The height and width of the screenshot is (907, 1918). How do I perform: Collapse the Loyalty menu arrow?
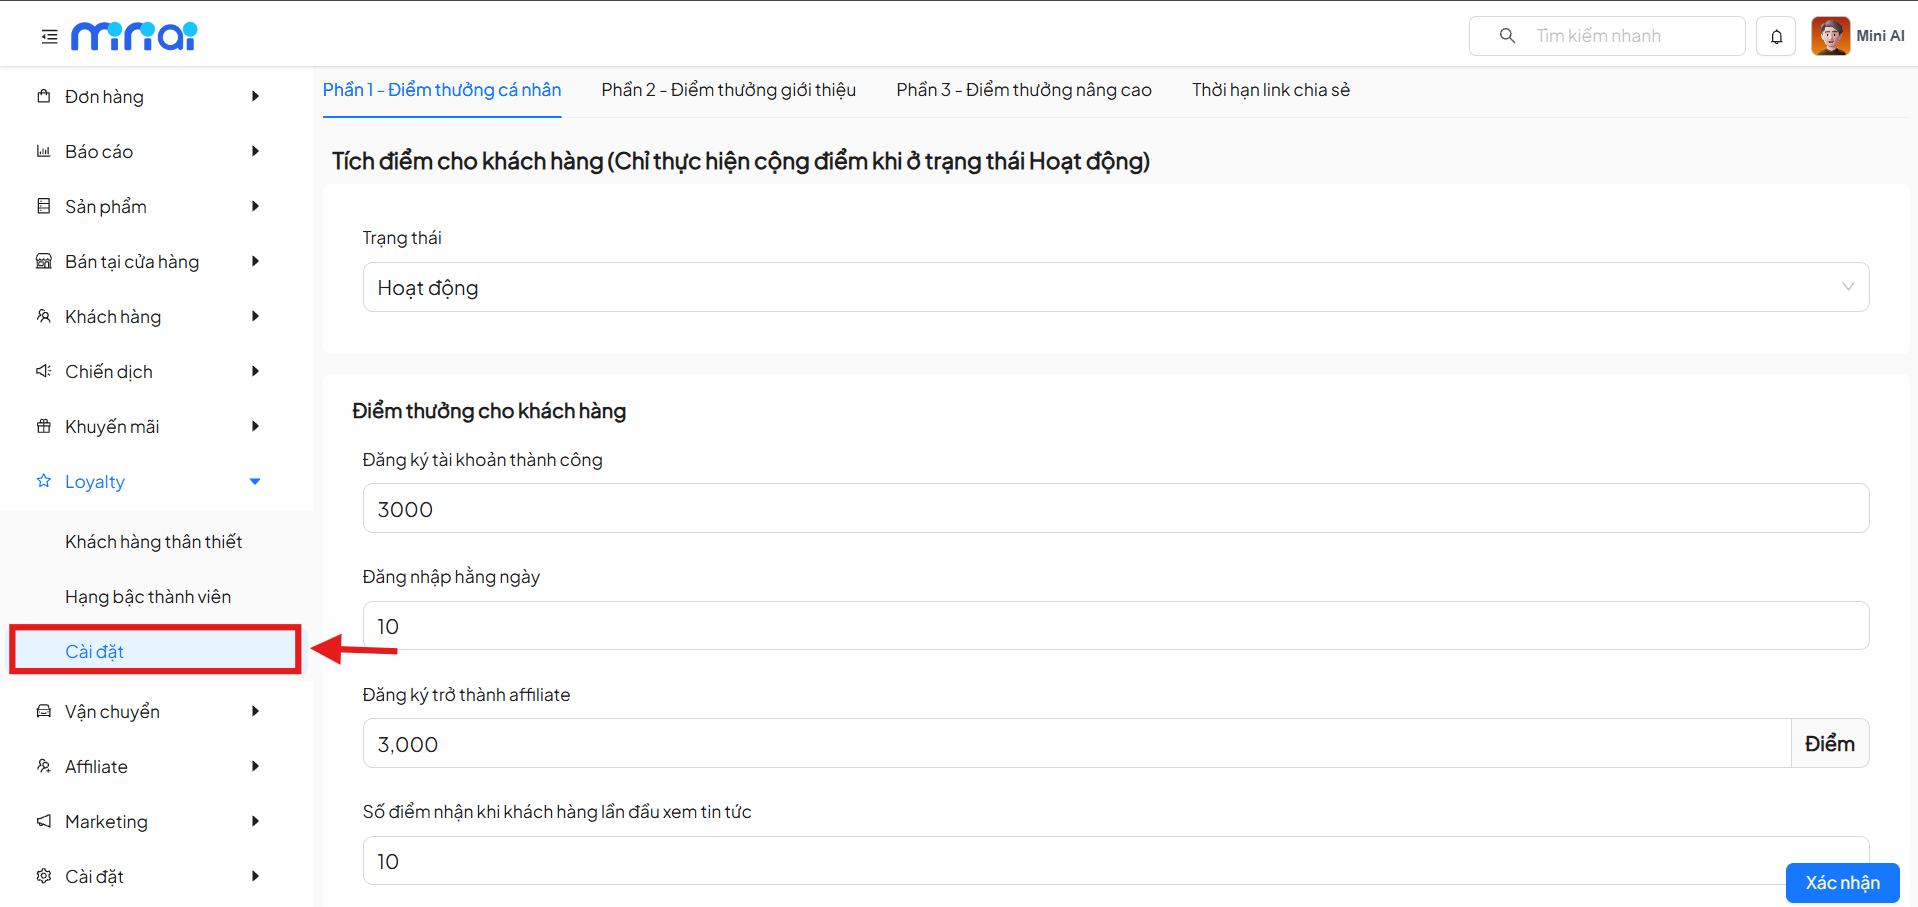click(255, 481)
